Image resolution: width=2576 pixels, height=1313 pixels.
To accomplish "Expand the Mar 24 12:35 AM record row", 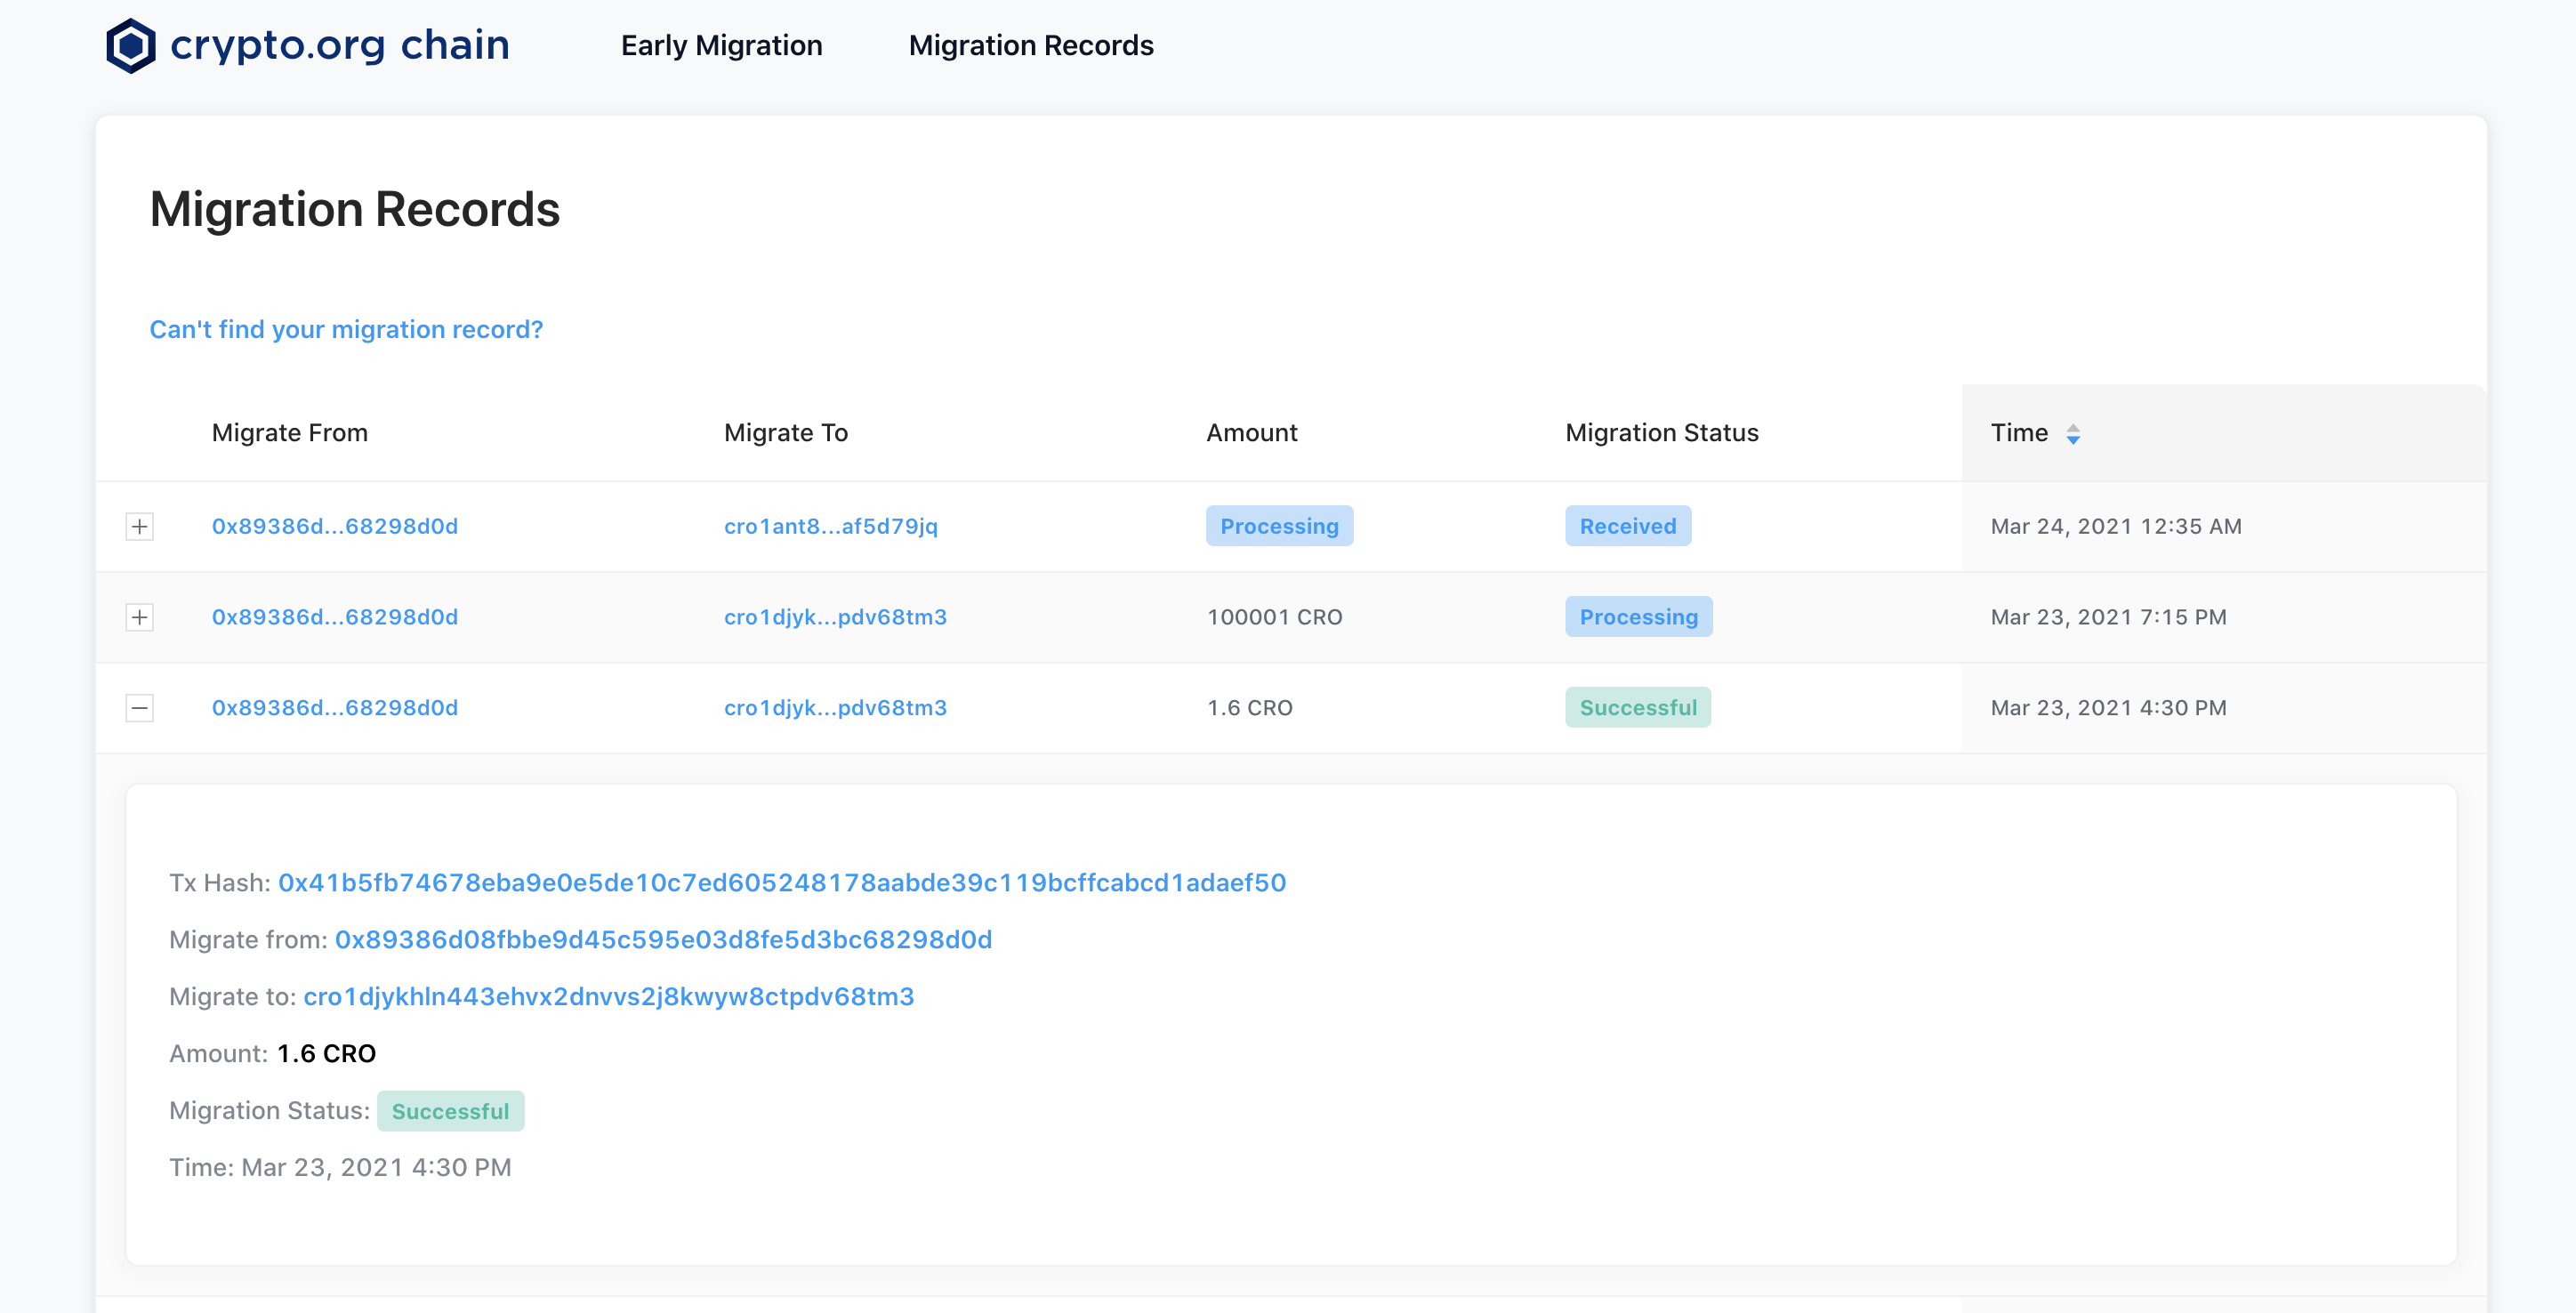I will click(140, 526).
